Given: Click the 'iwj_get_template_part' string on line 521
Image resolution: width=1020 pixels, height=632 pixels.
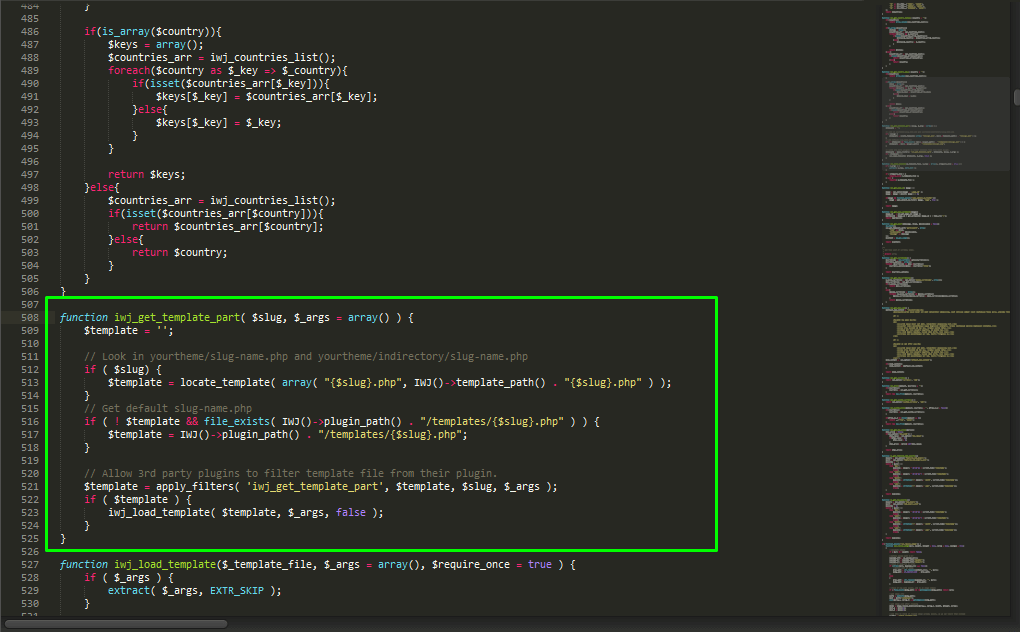Looking at the screenshot, I should tap(315, 486).
